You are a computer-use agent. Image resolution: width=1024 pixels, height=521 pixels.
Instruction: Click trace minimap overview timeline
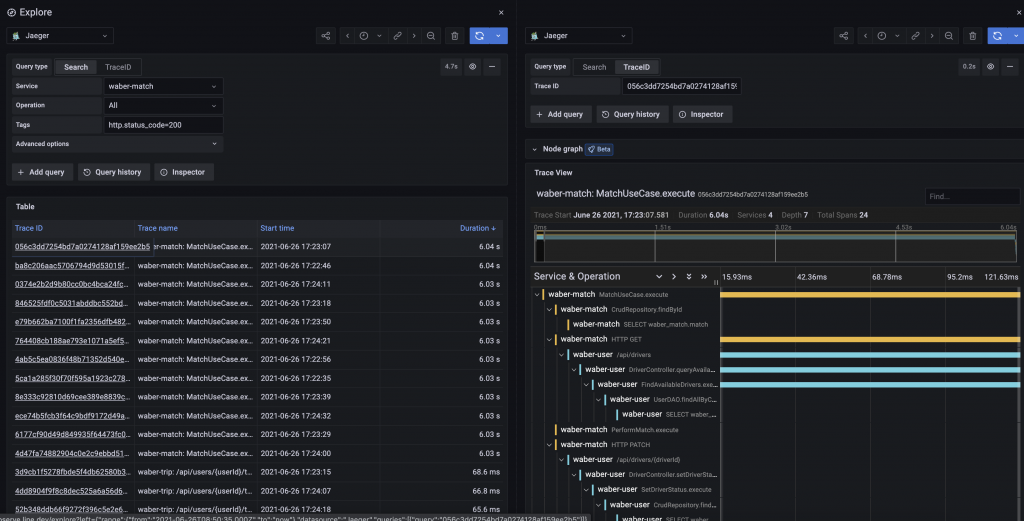tap(775, 247)
